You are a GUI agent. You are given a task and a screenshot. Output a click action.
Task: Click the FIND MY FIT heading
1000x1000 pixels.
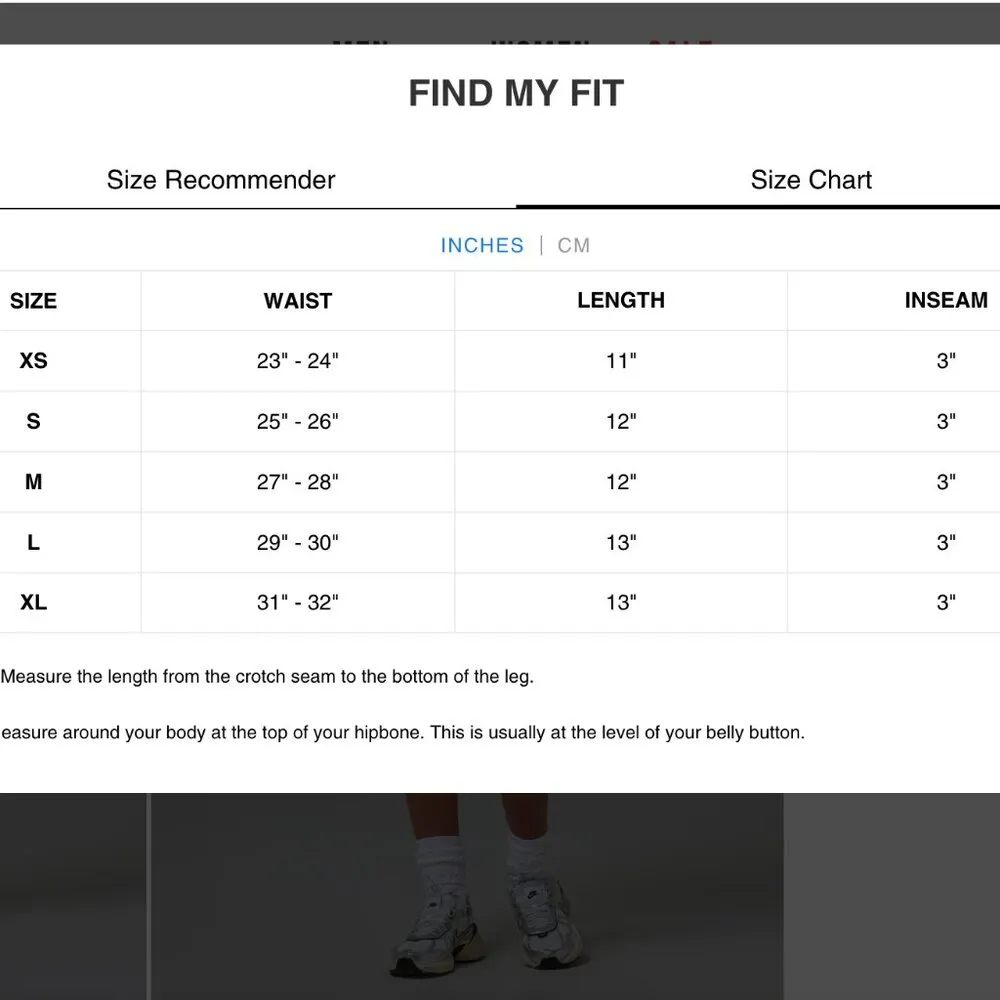[516, 94]
